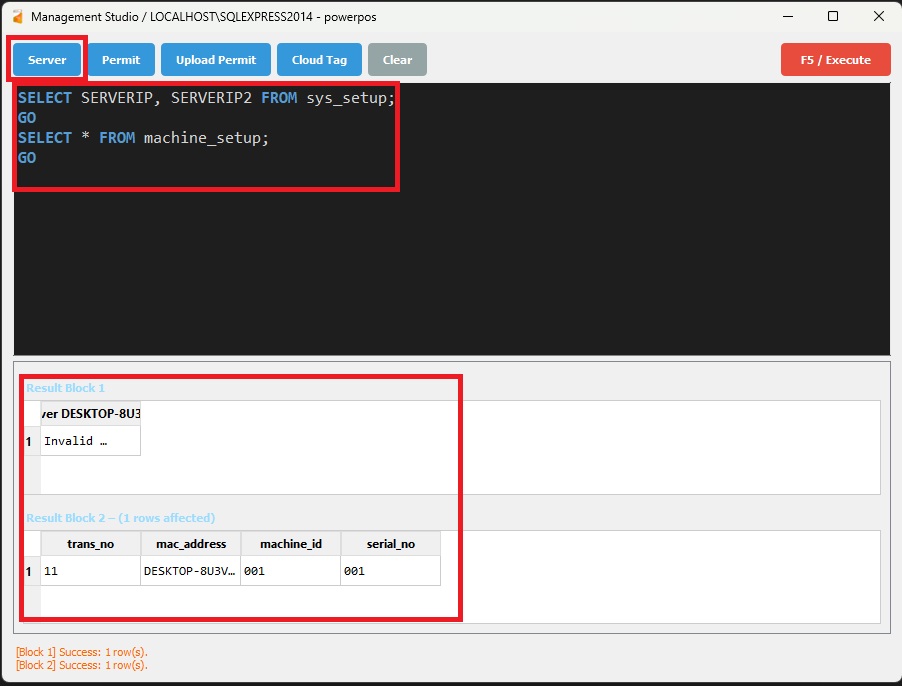Click the 001 cell under serial_no

pos(390,571)
